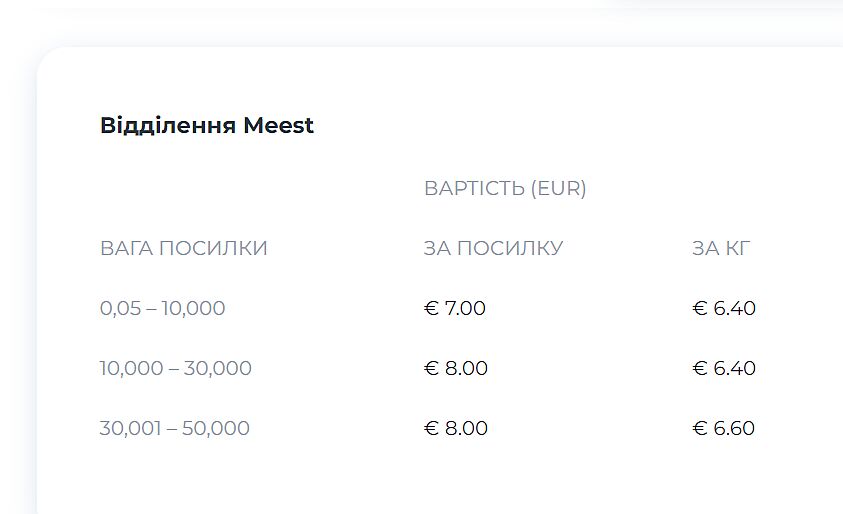This screenshot has height=514, width=843.
Task: Click the ВАРТІСТЬ (EUR) header
Action: point(505,188)
